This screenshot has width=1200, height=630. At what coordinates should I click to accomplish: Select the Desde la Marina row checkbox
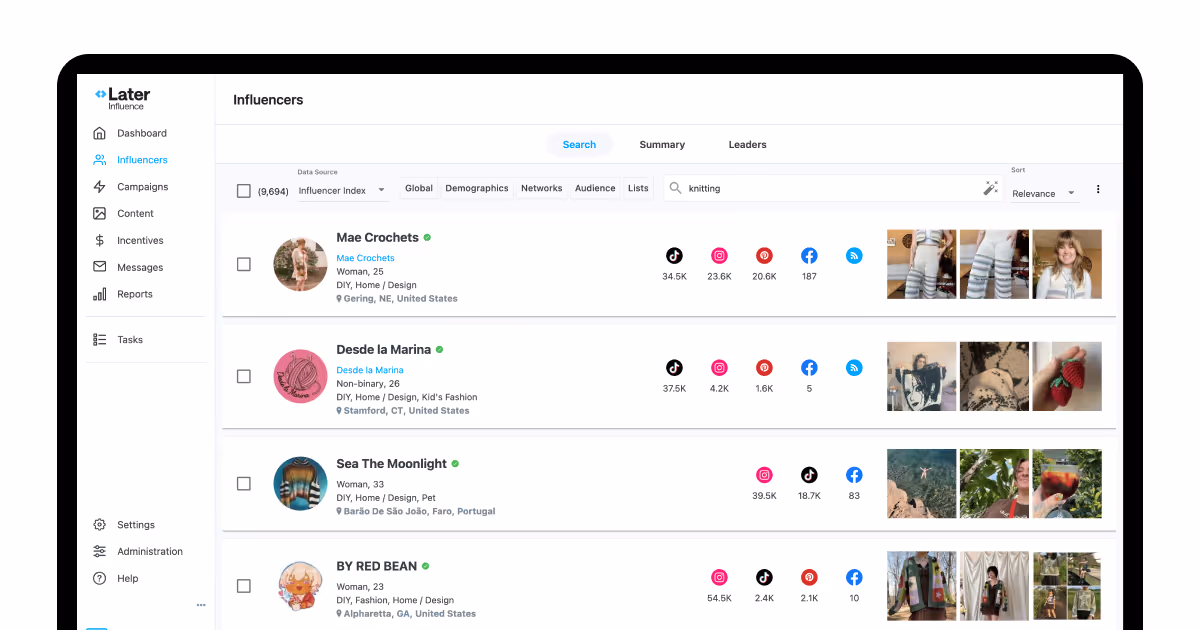coord(243,376)
